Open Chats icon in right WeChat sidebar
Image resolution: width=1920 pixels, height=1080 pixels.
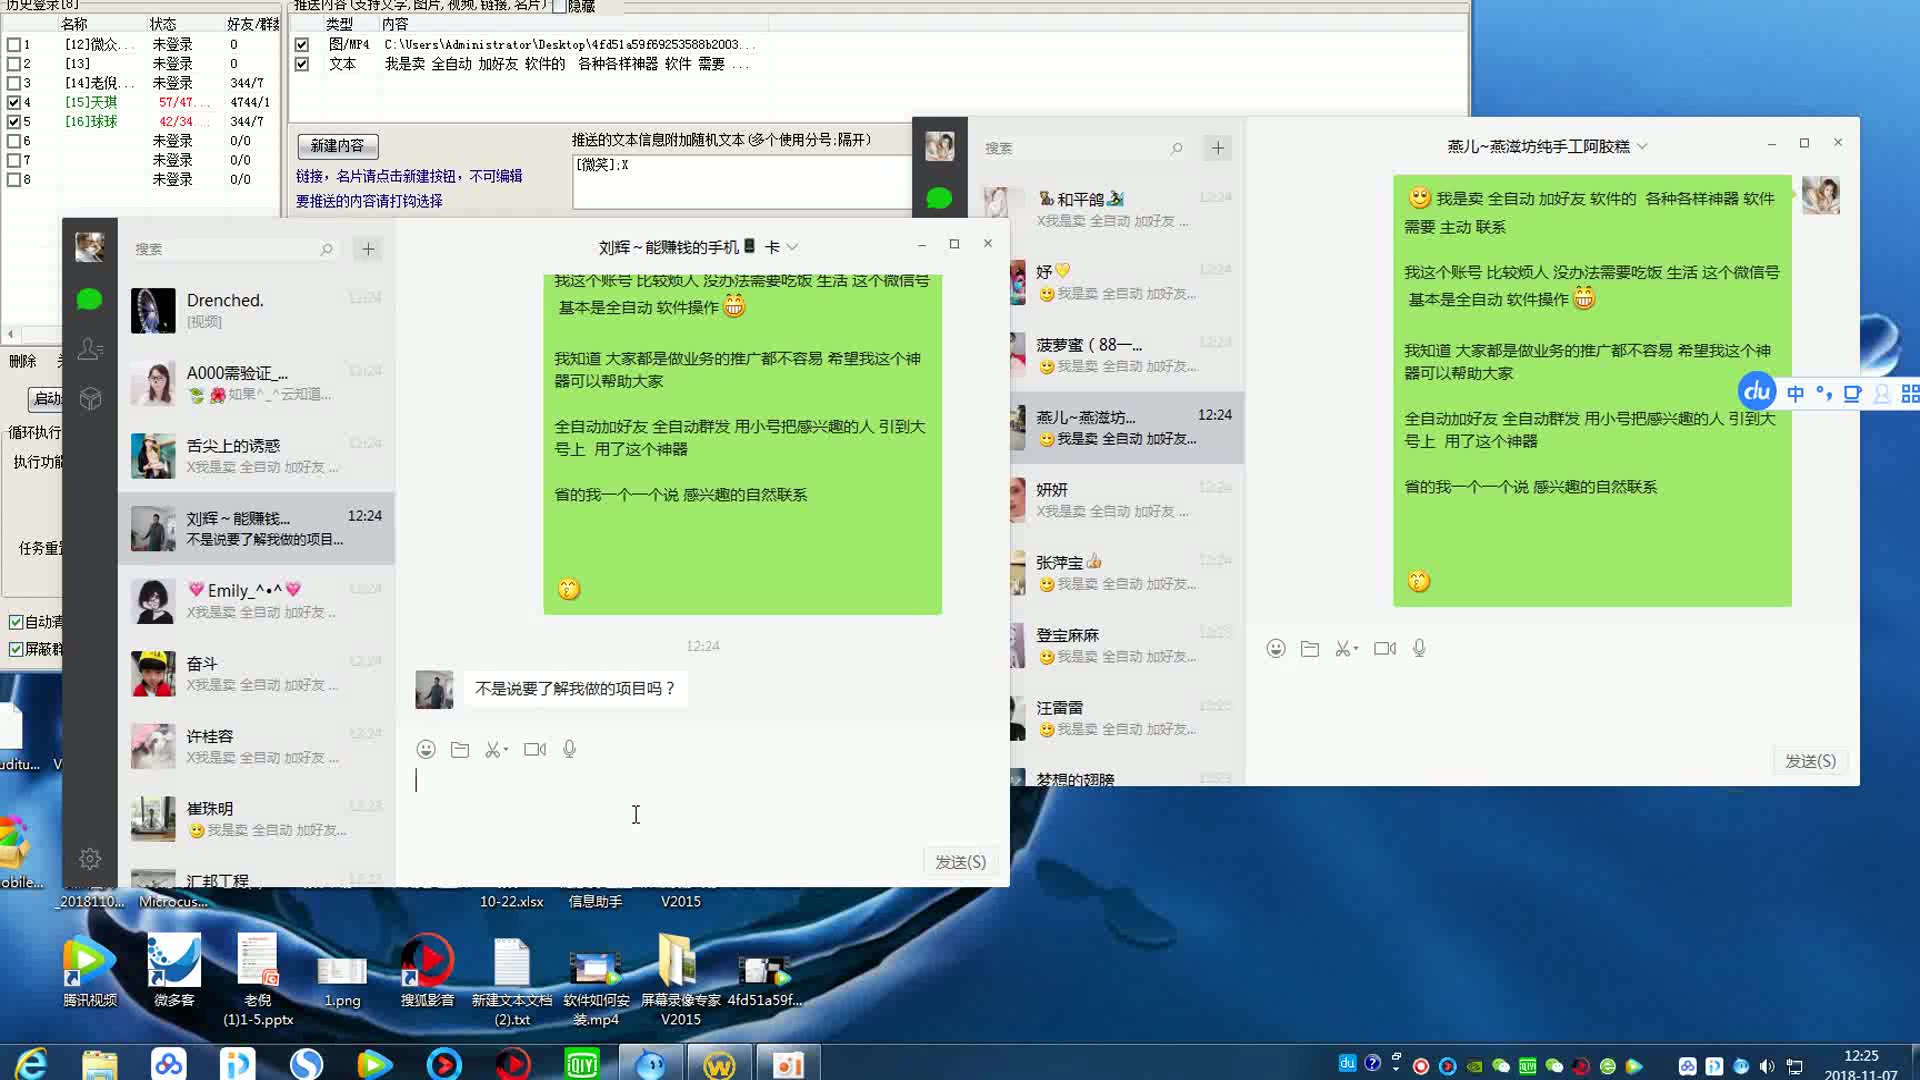coord(939,198)
